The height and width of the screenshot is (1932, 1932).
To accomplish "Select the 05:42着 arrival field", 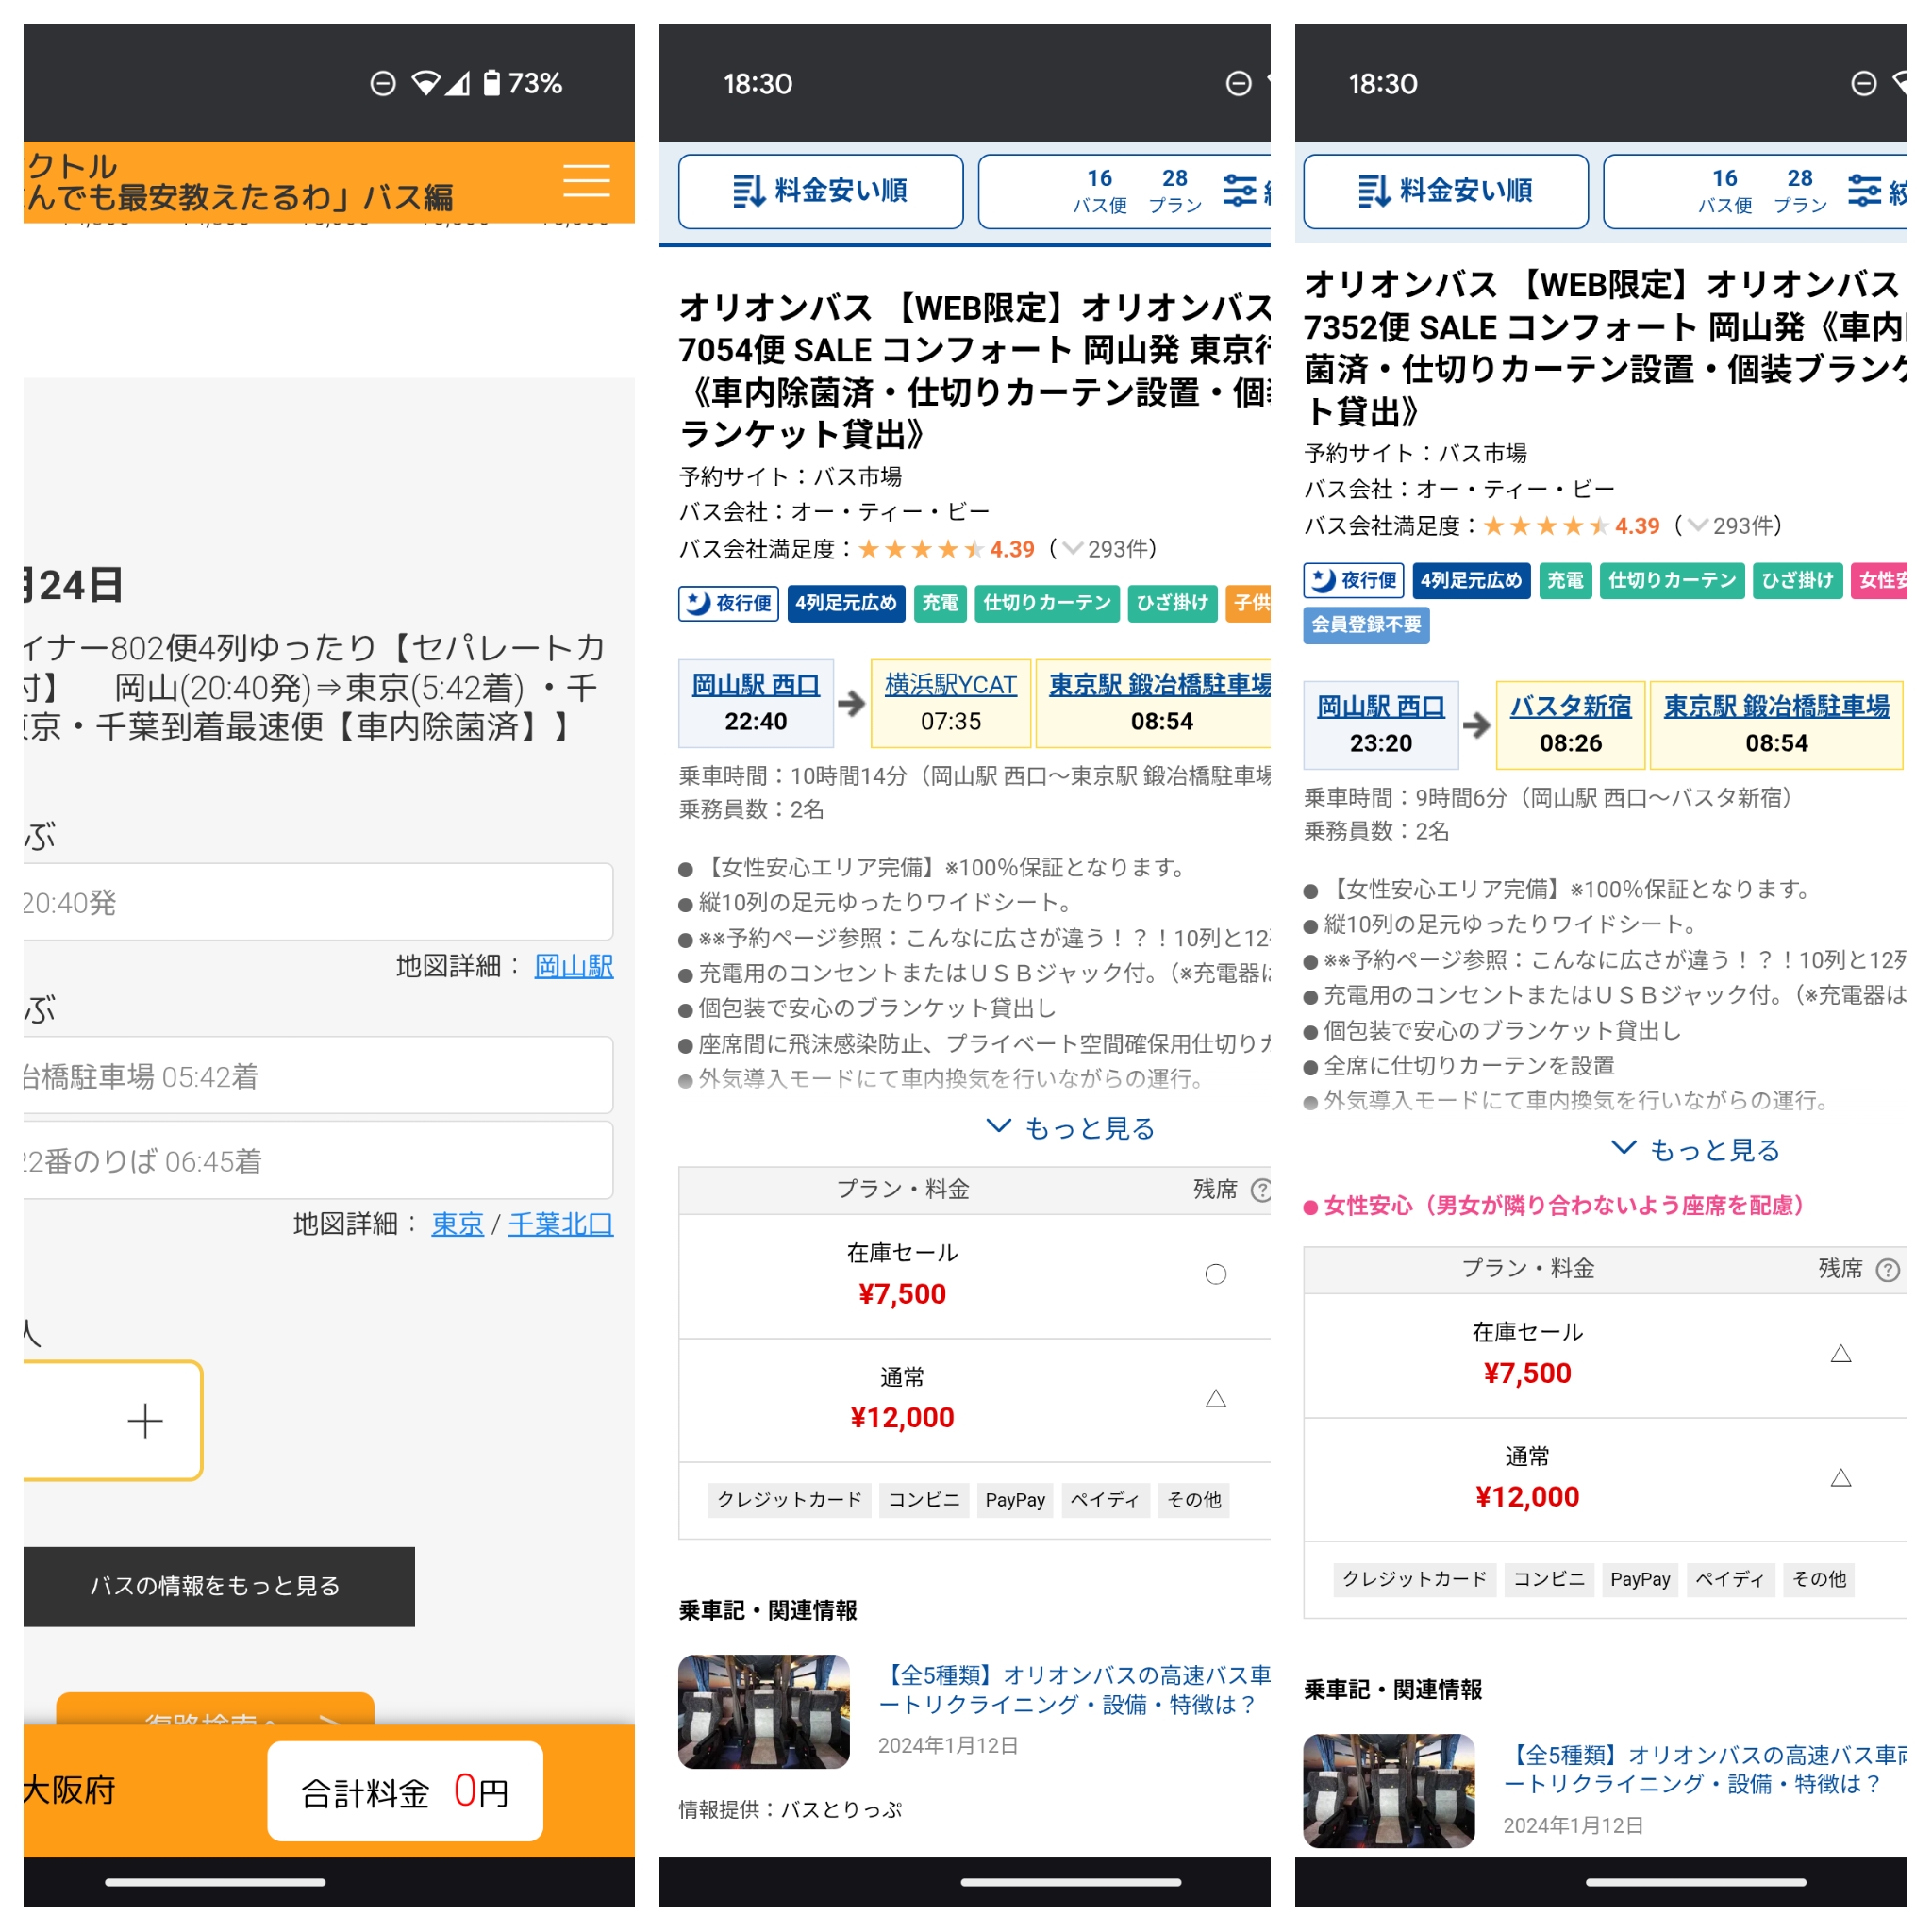I will [x=318, y=1075].
